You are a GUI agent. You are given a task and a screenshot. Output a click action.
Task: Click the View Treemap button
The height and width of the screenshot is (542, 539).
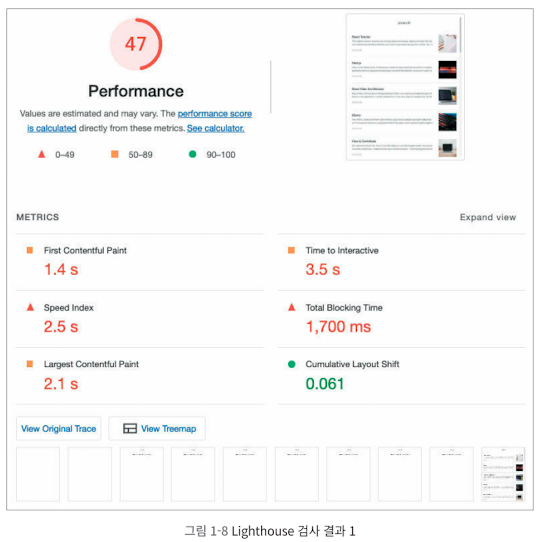pyautogui.click(x=157, y=429)
